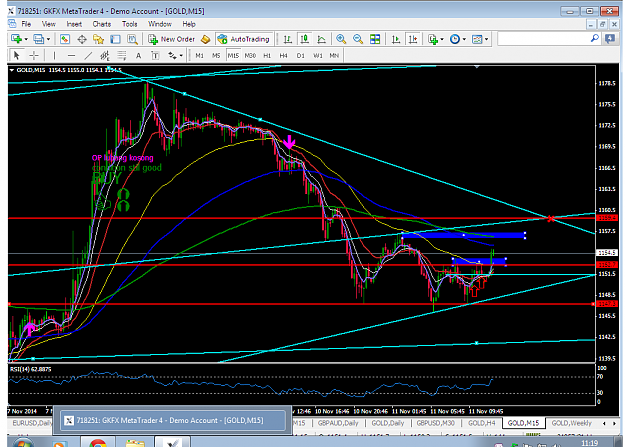Expand the Periods dropdown arrow
The width and height of the screenshot is (625, 447).
pyautogui.click(x=464, y=39)
